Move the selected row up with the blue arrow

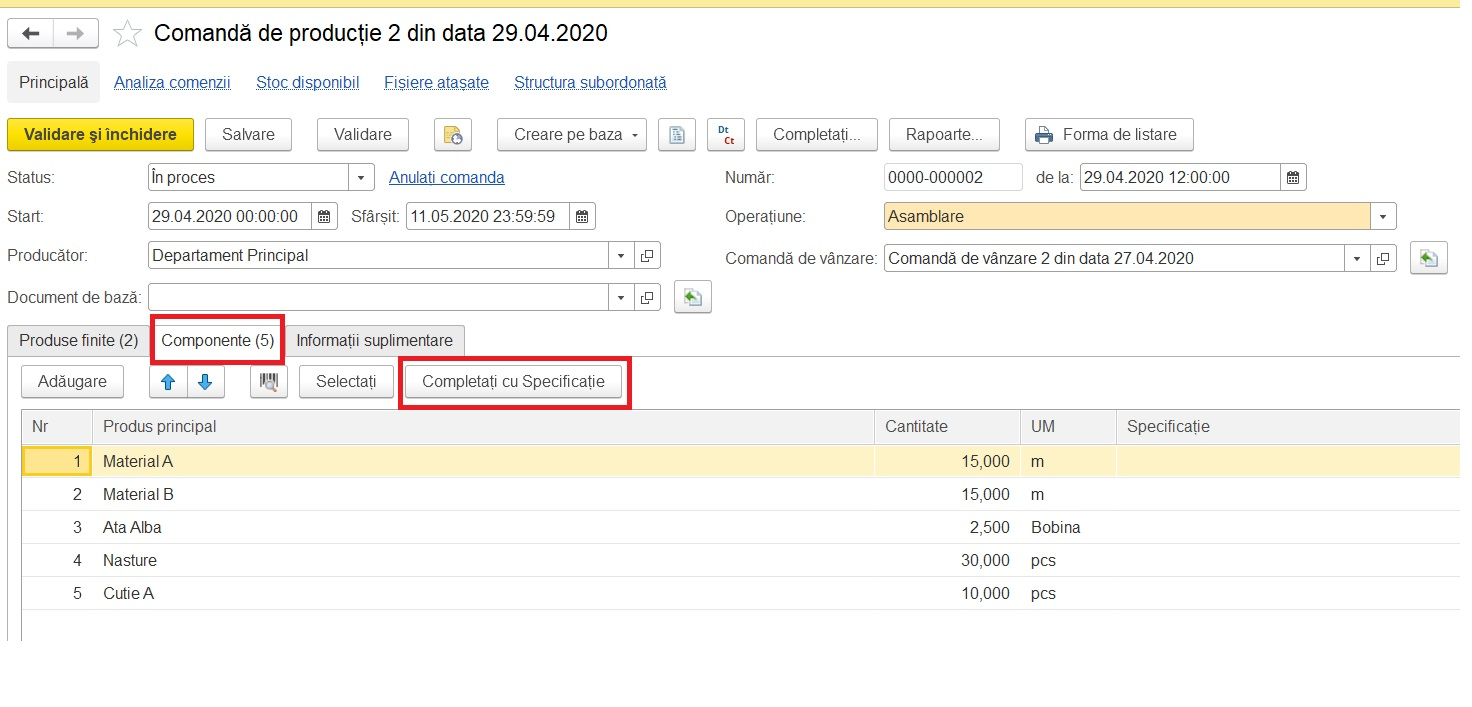(168, 382)
